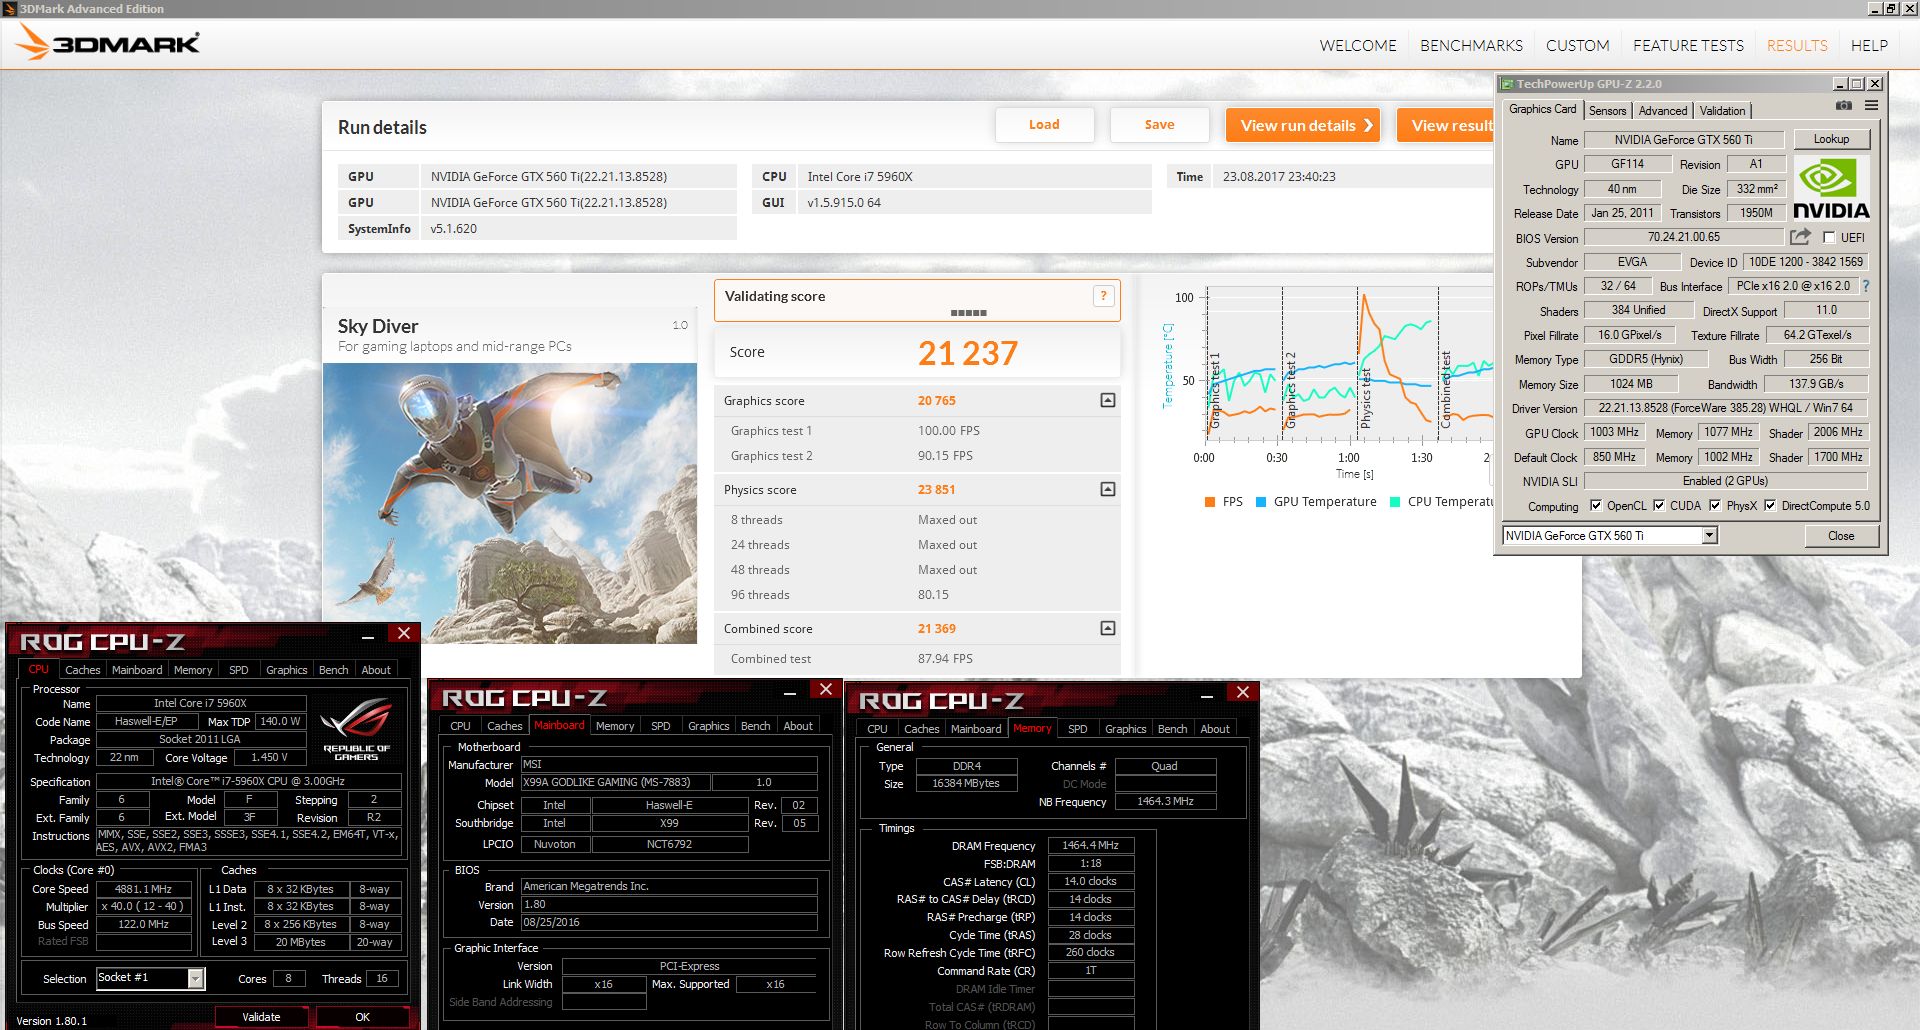Click the Driver Version field in GPU-Z
The width and height of the screenshot is (1920, 1030).
click(1725, 408)
